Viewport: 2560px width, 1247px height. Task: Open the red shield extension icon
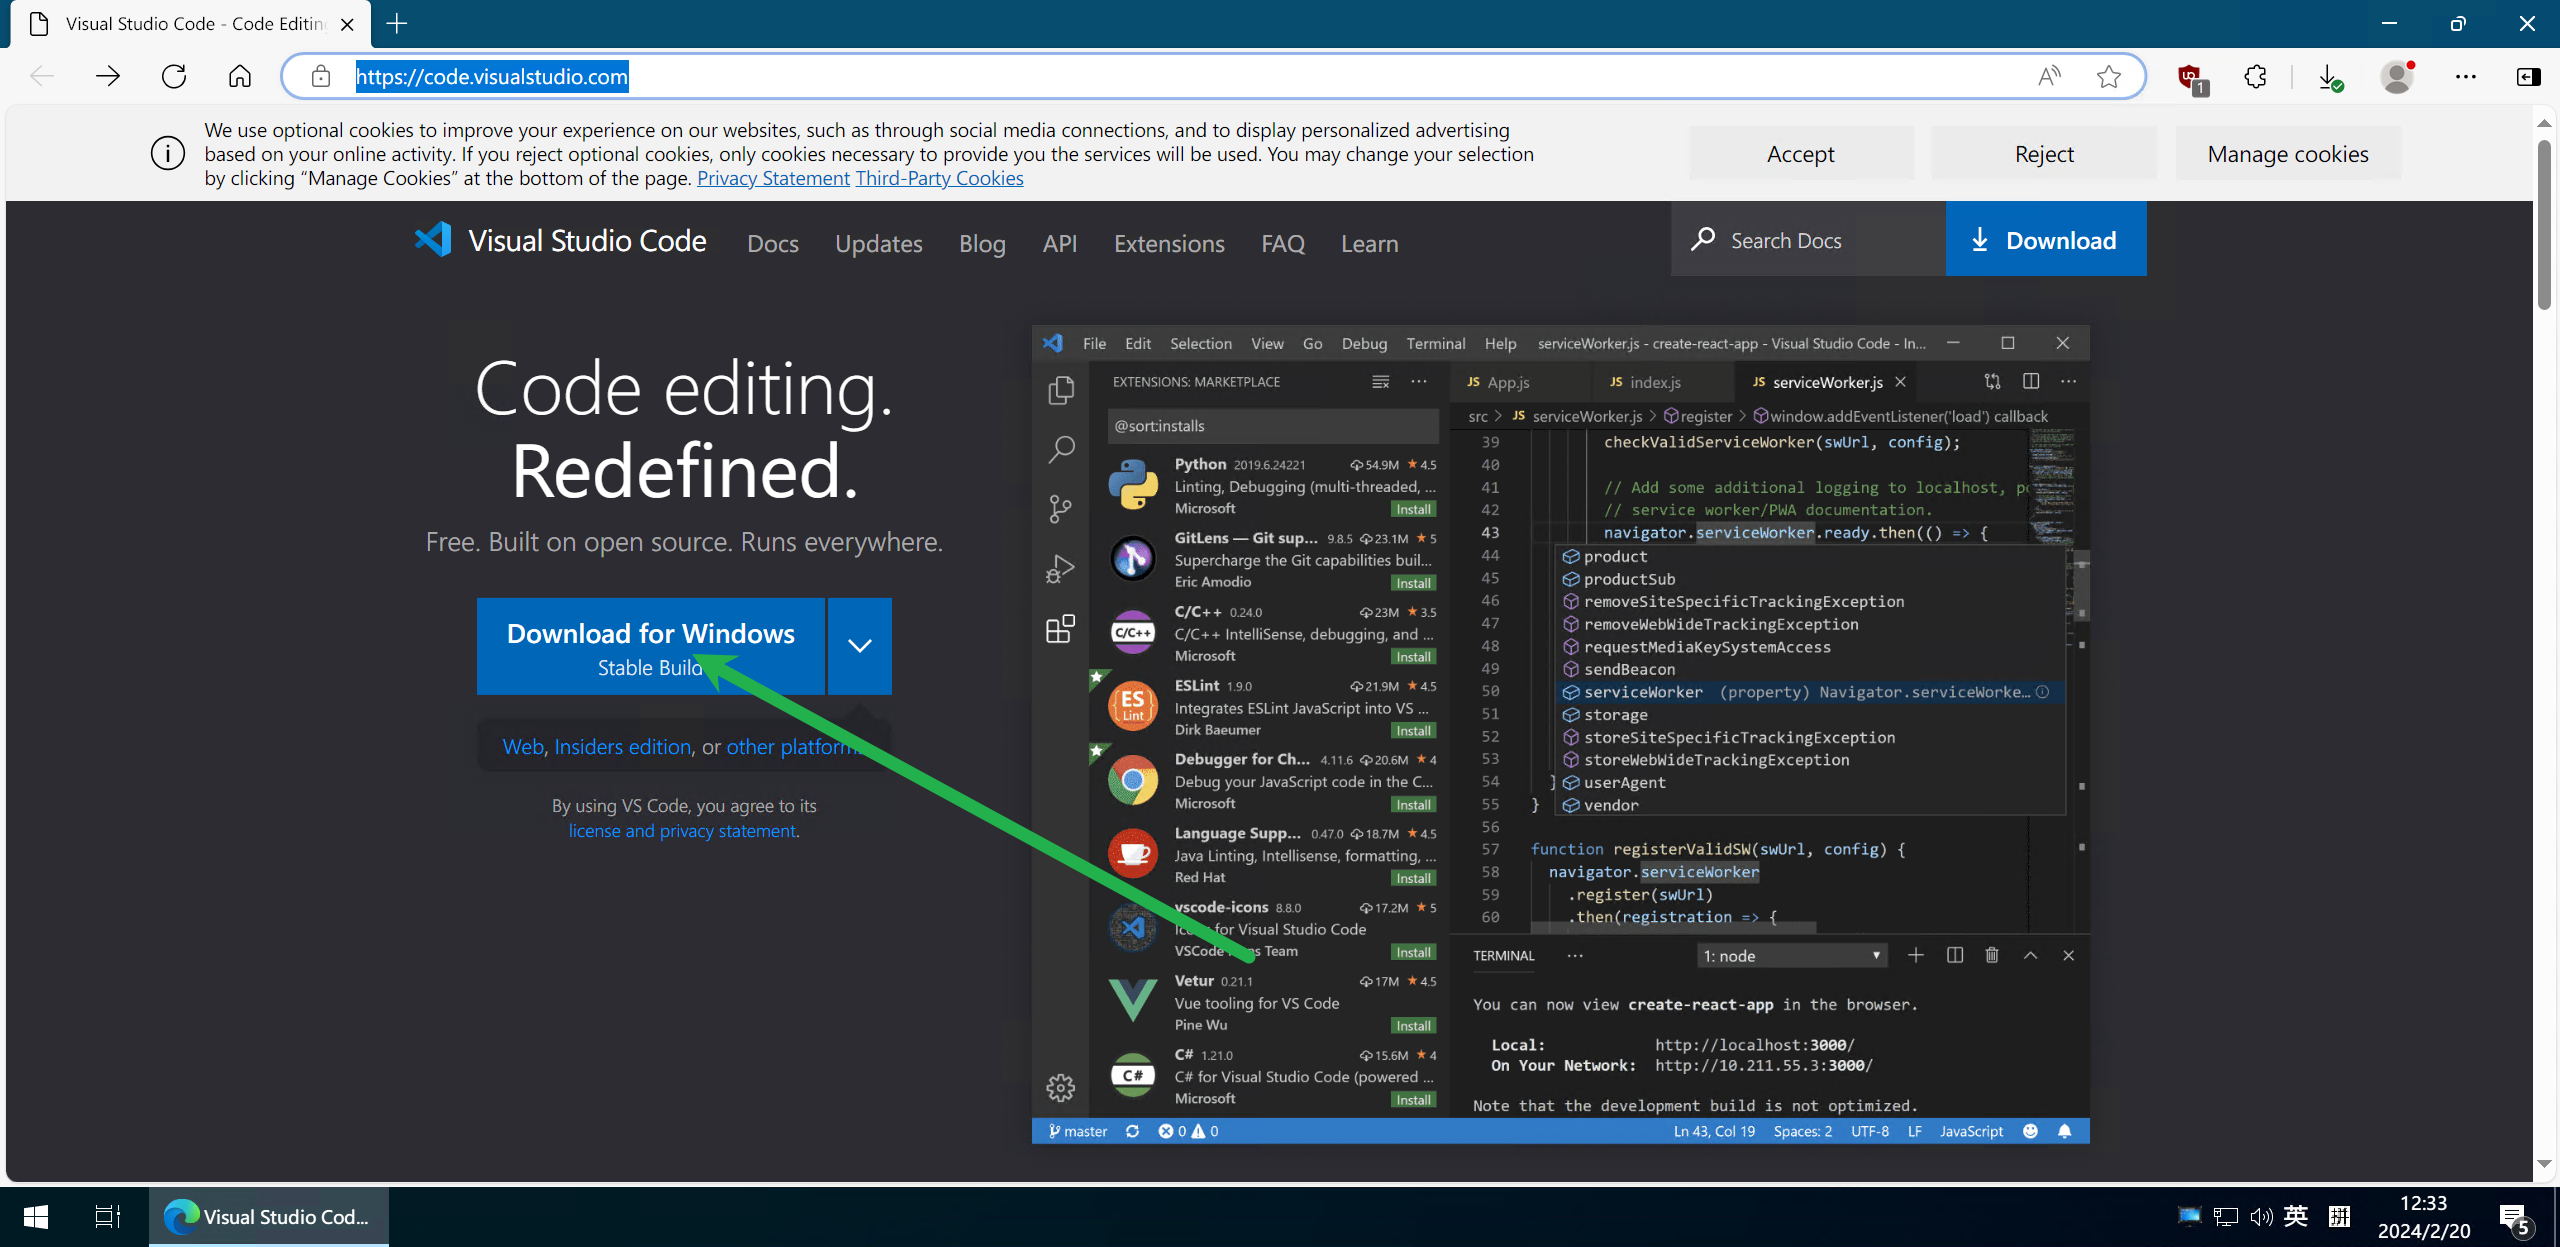tap(2191, 78)
